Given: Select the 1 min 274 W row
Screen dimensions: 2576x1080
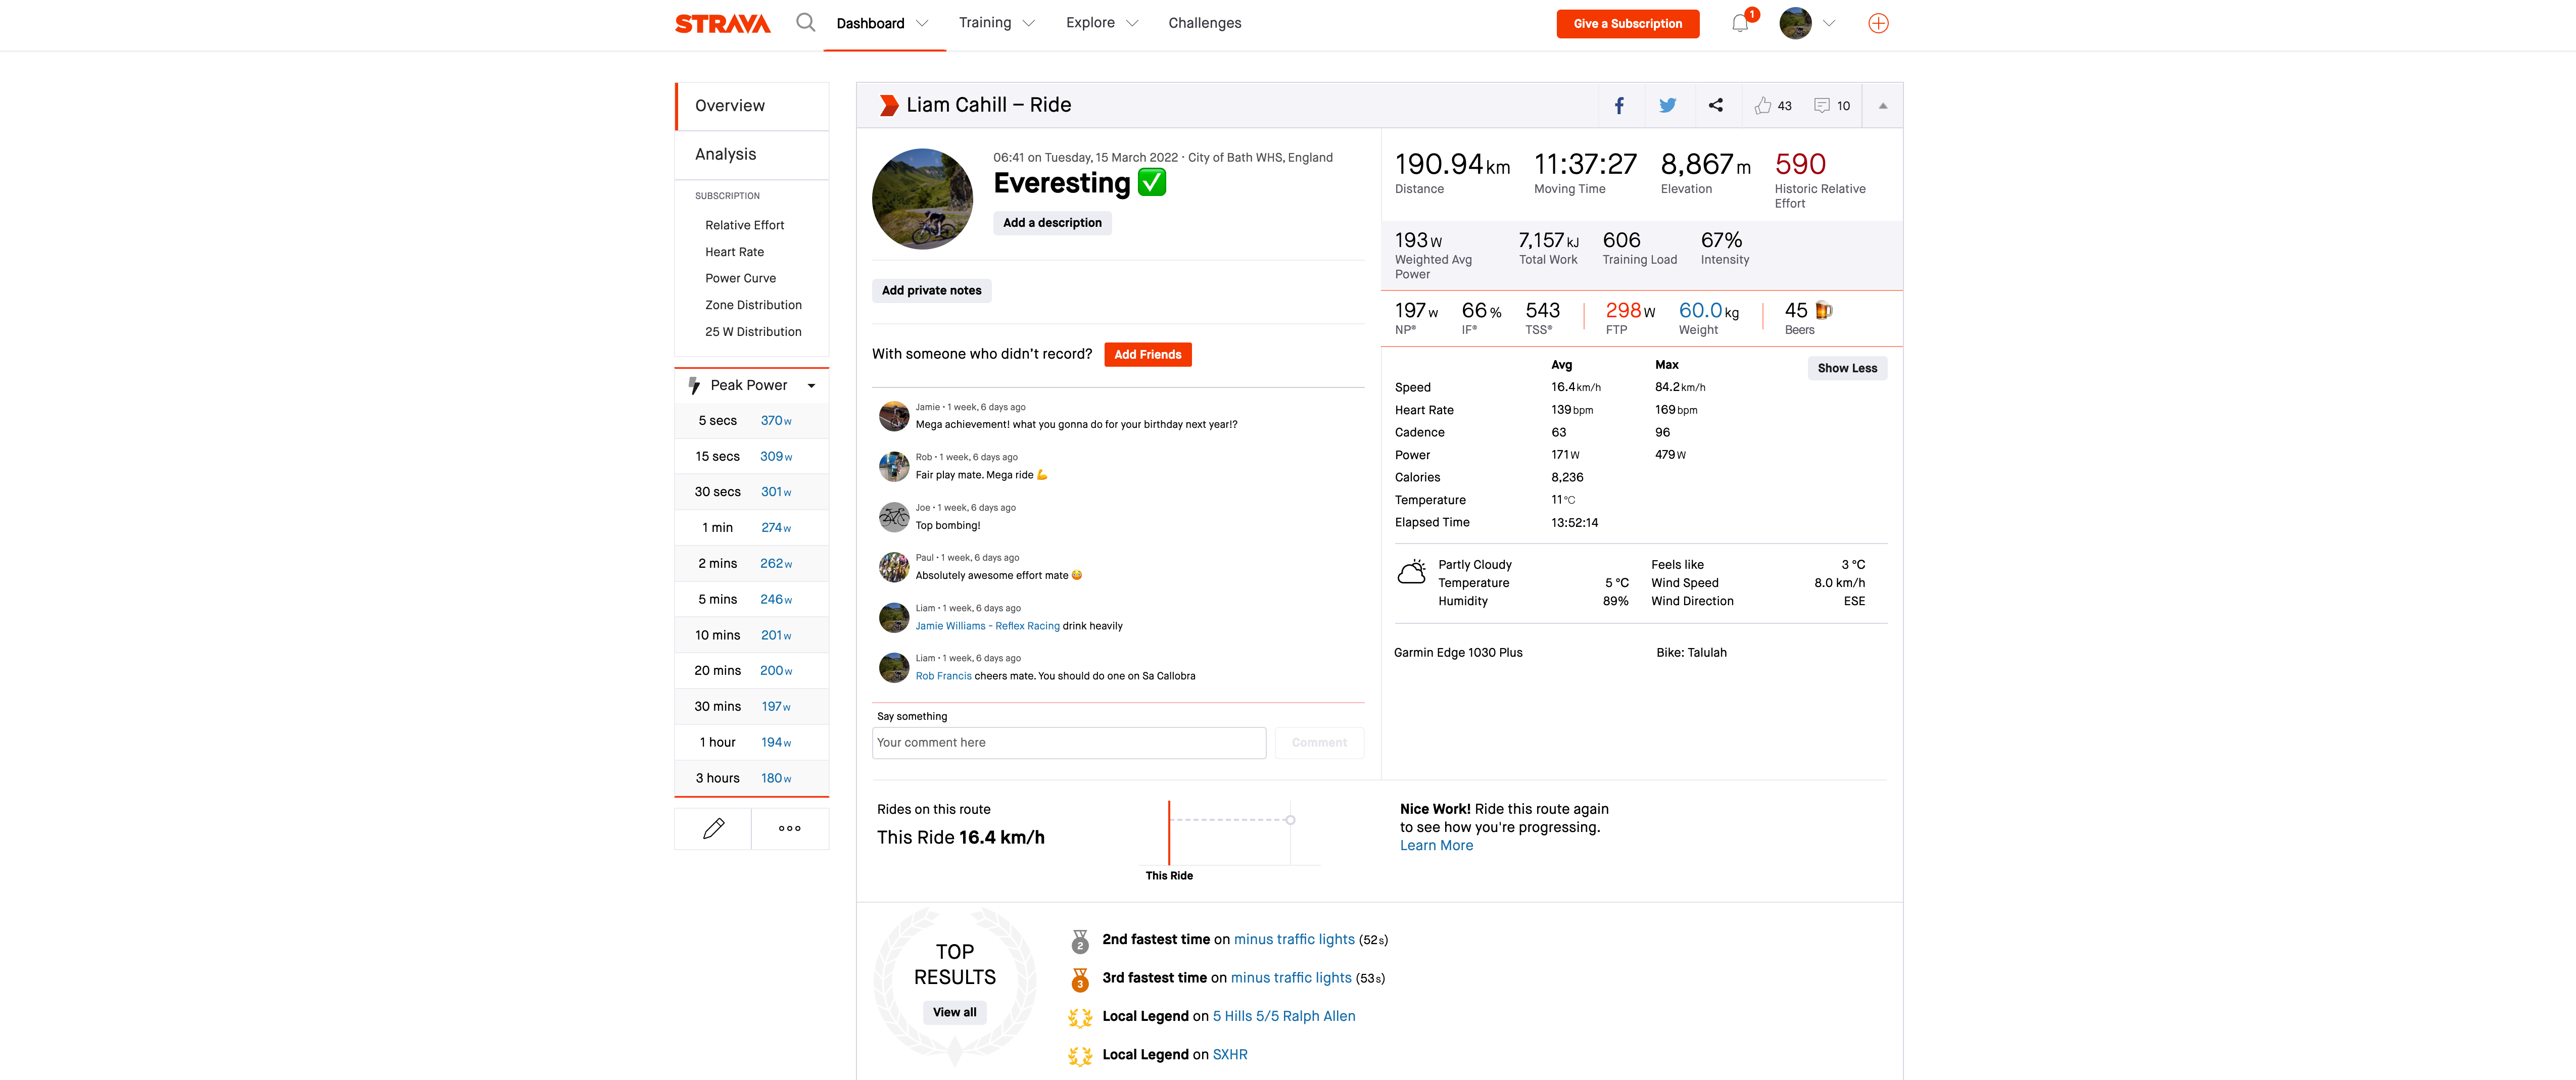Looking at the screenshot, I should (752, 528).
